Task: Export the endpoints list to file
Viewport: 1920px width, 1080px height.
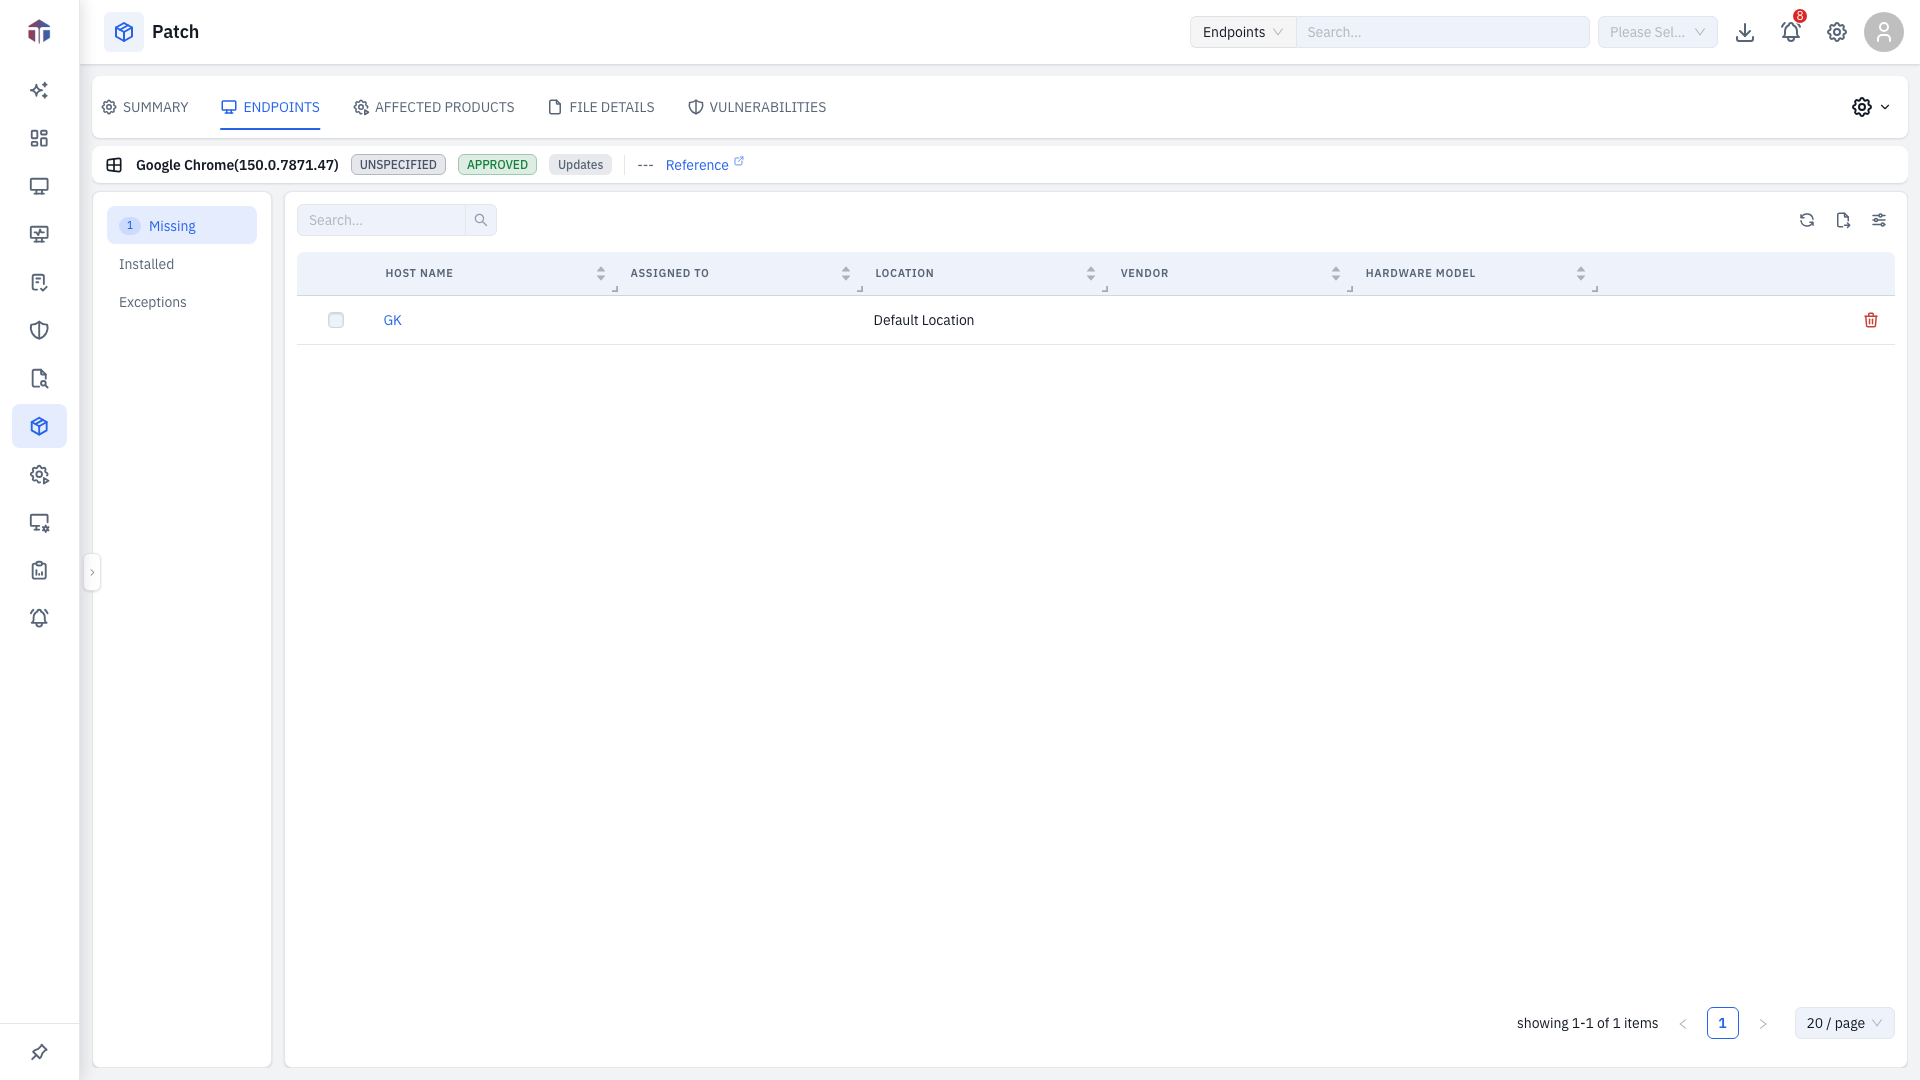Action: (x=1843, y=220)
